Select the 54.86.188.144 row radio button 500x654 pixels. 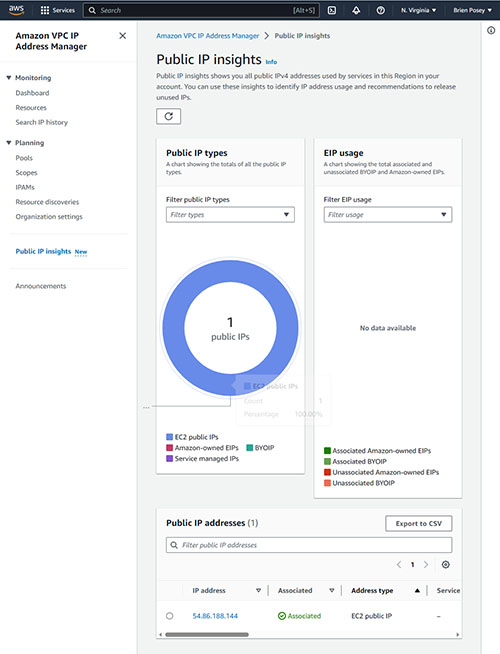coord(169,616)
